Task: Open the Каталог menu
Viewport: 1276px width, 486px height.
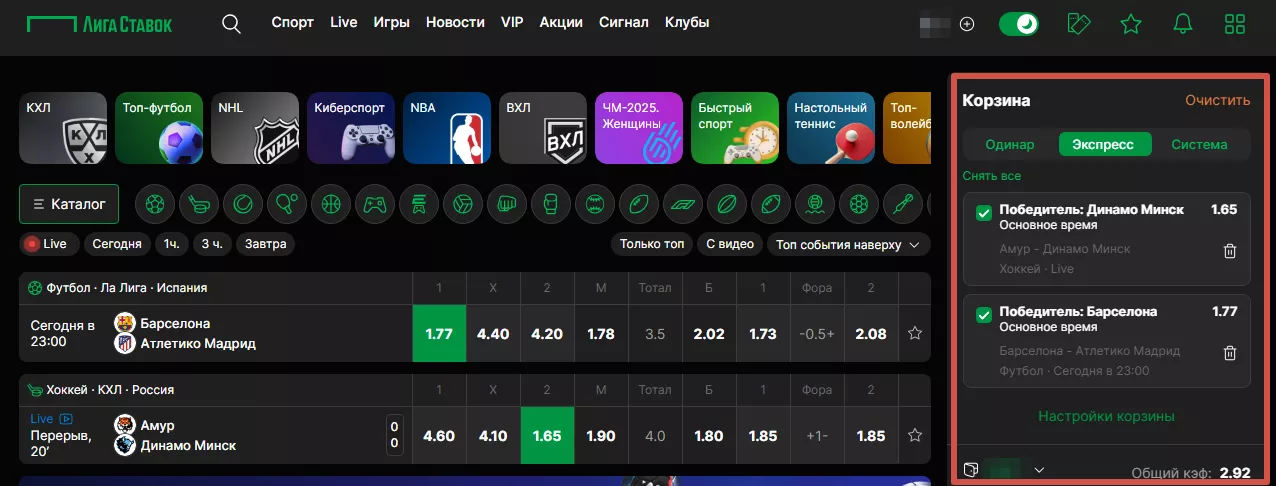Action: click(69, 204)
